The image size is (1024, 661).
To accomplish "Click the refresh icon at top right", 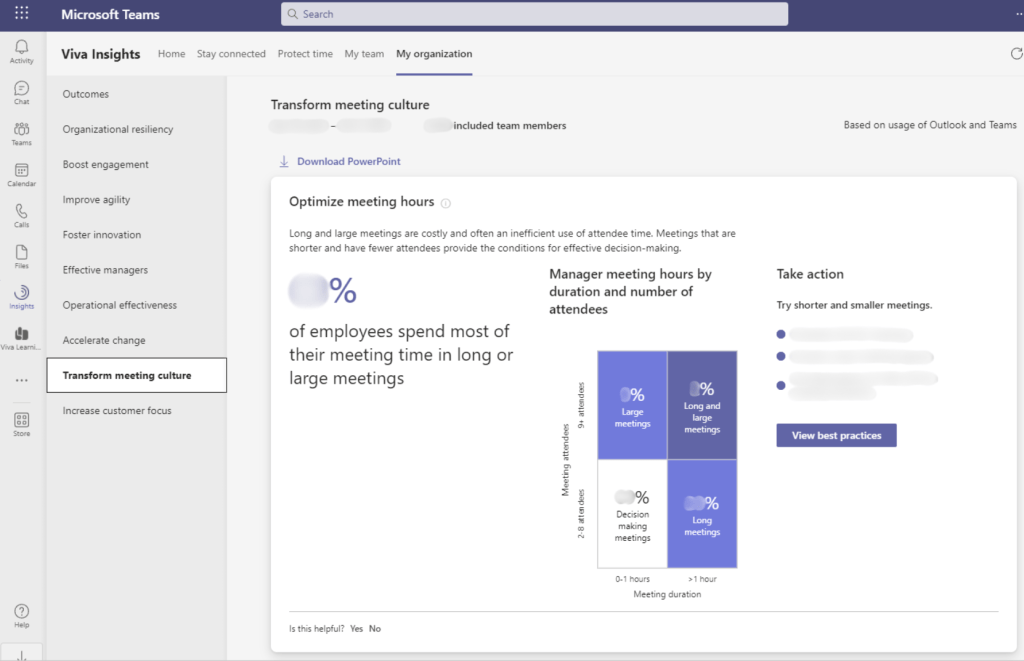I will click(1017, 54).
